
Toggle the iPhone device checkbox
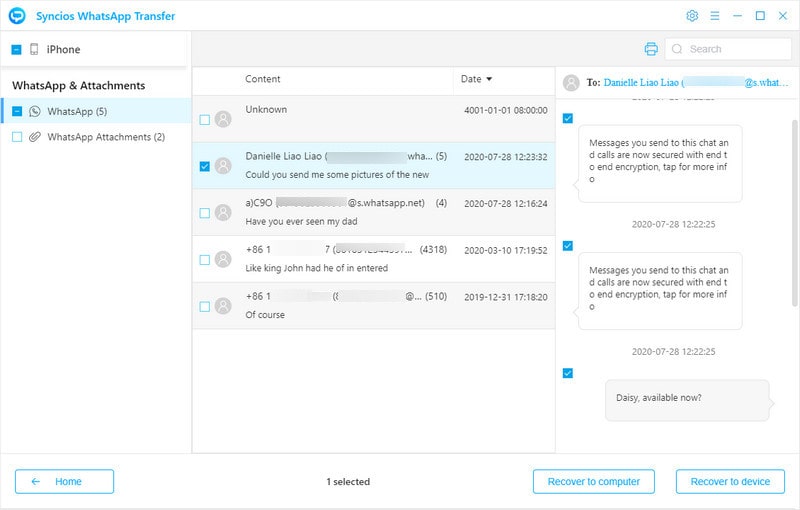click(16, 49)
